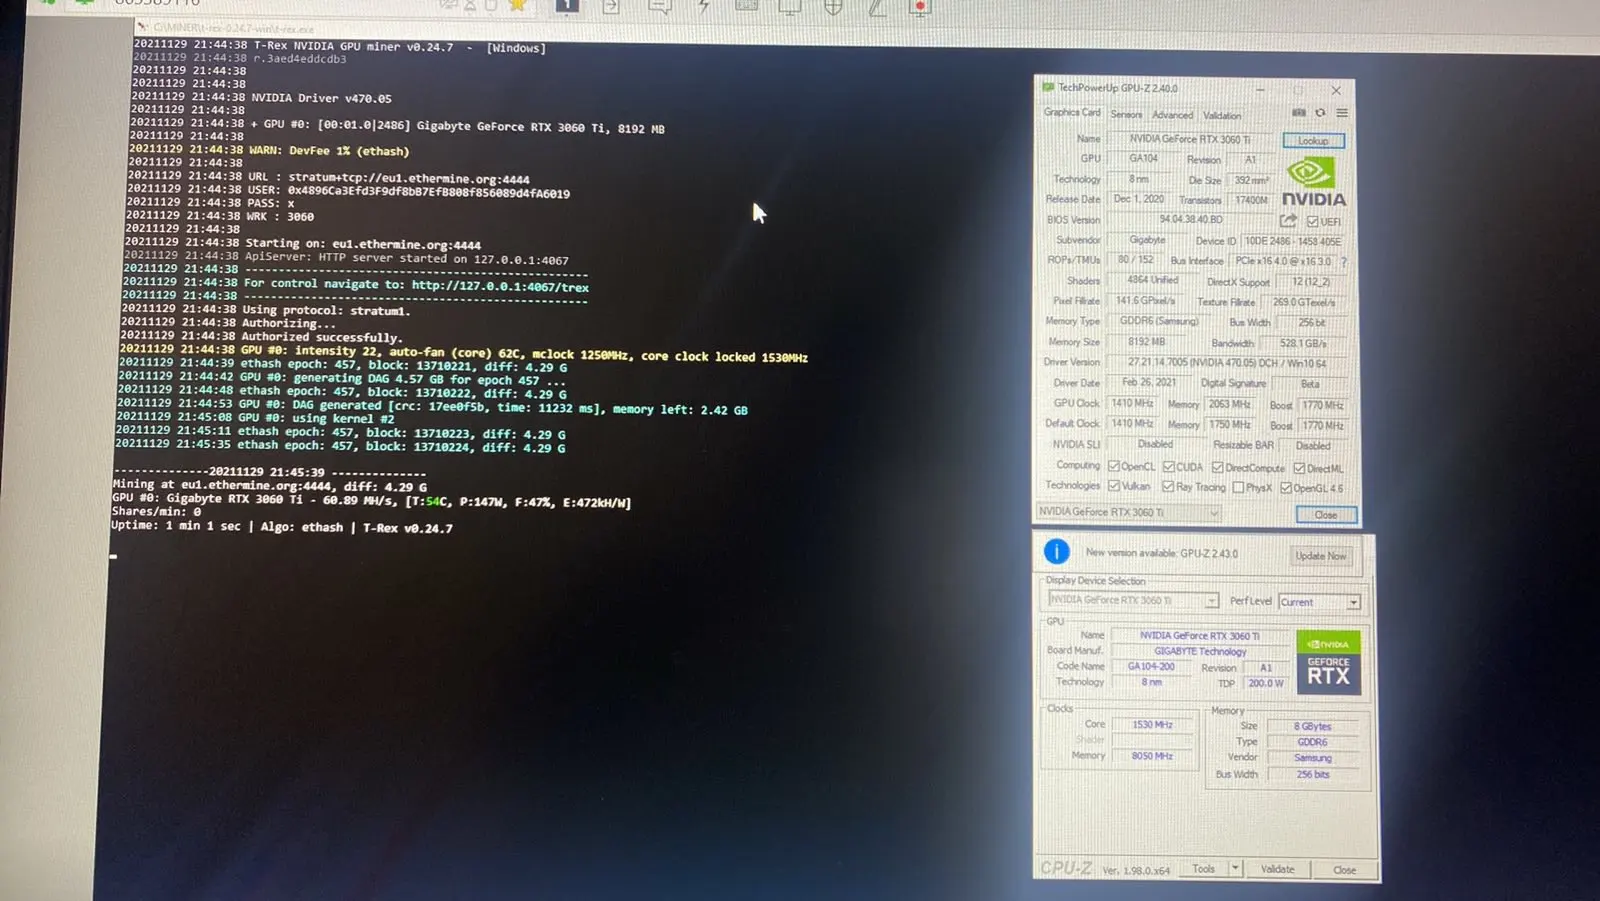Click the 'Authorized successfully.' console line
Image resolution: width=1600 pixels, height=901 pixels.
[261, 337]
